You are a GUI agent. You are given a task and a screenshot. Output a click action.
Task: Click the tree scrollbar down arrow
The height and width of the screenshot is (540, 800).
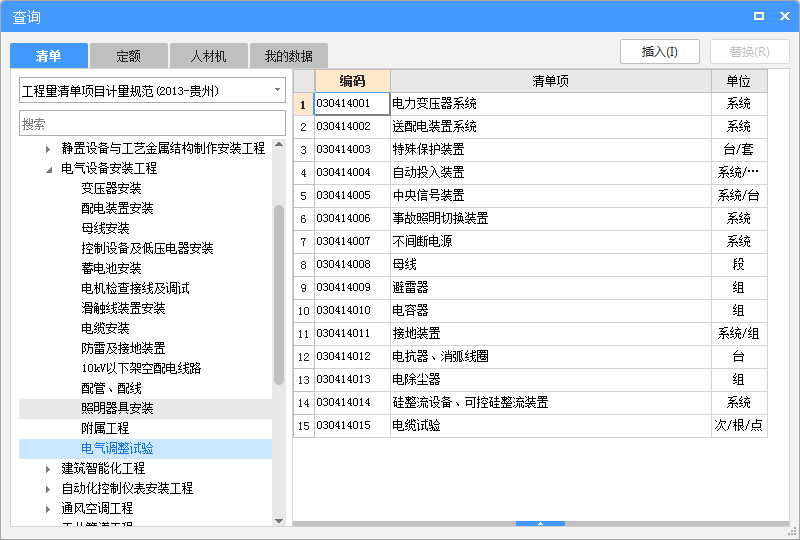tap(279, 521)
